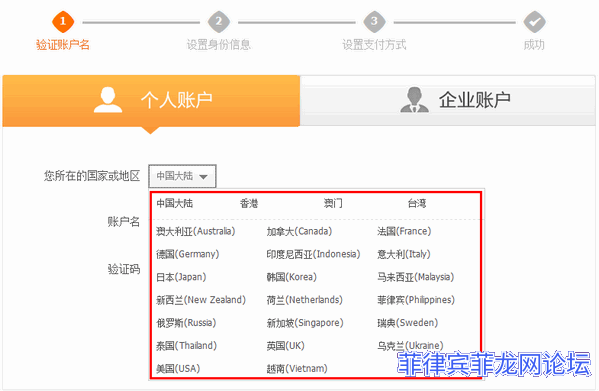The width and height of the screenshot is (599, 391).
Task: Click the step 3 diamond icon
Action: 374,21
